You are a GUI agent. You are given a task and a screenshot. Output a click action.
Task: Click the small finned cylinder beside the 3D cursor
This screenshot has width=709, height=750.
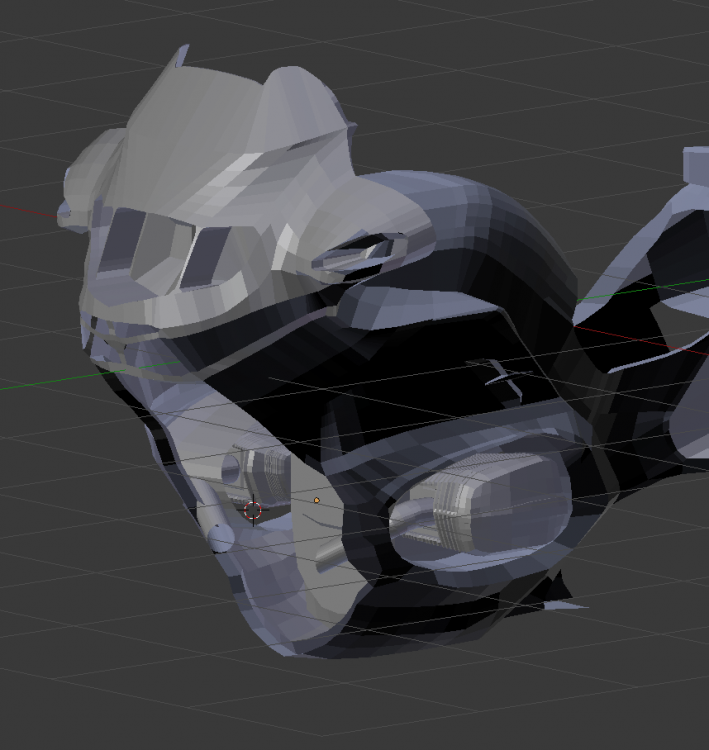click(x=256, y=472)
